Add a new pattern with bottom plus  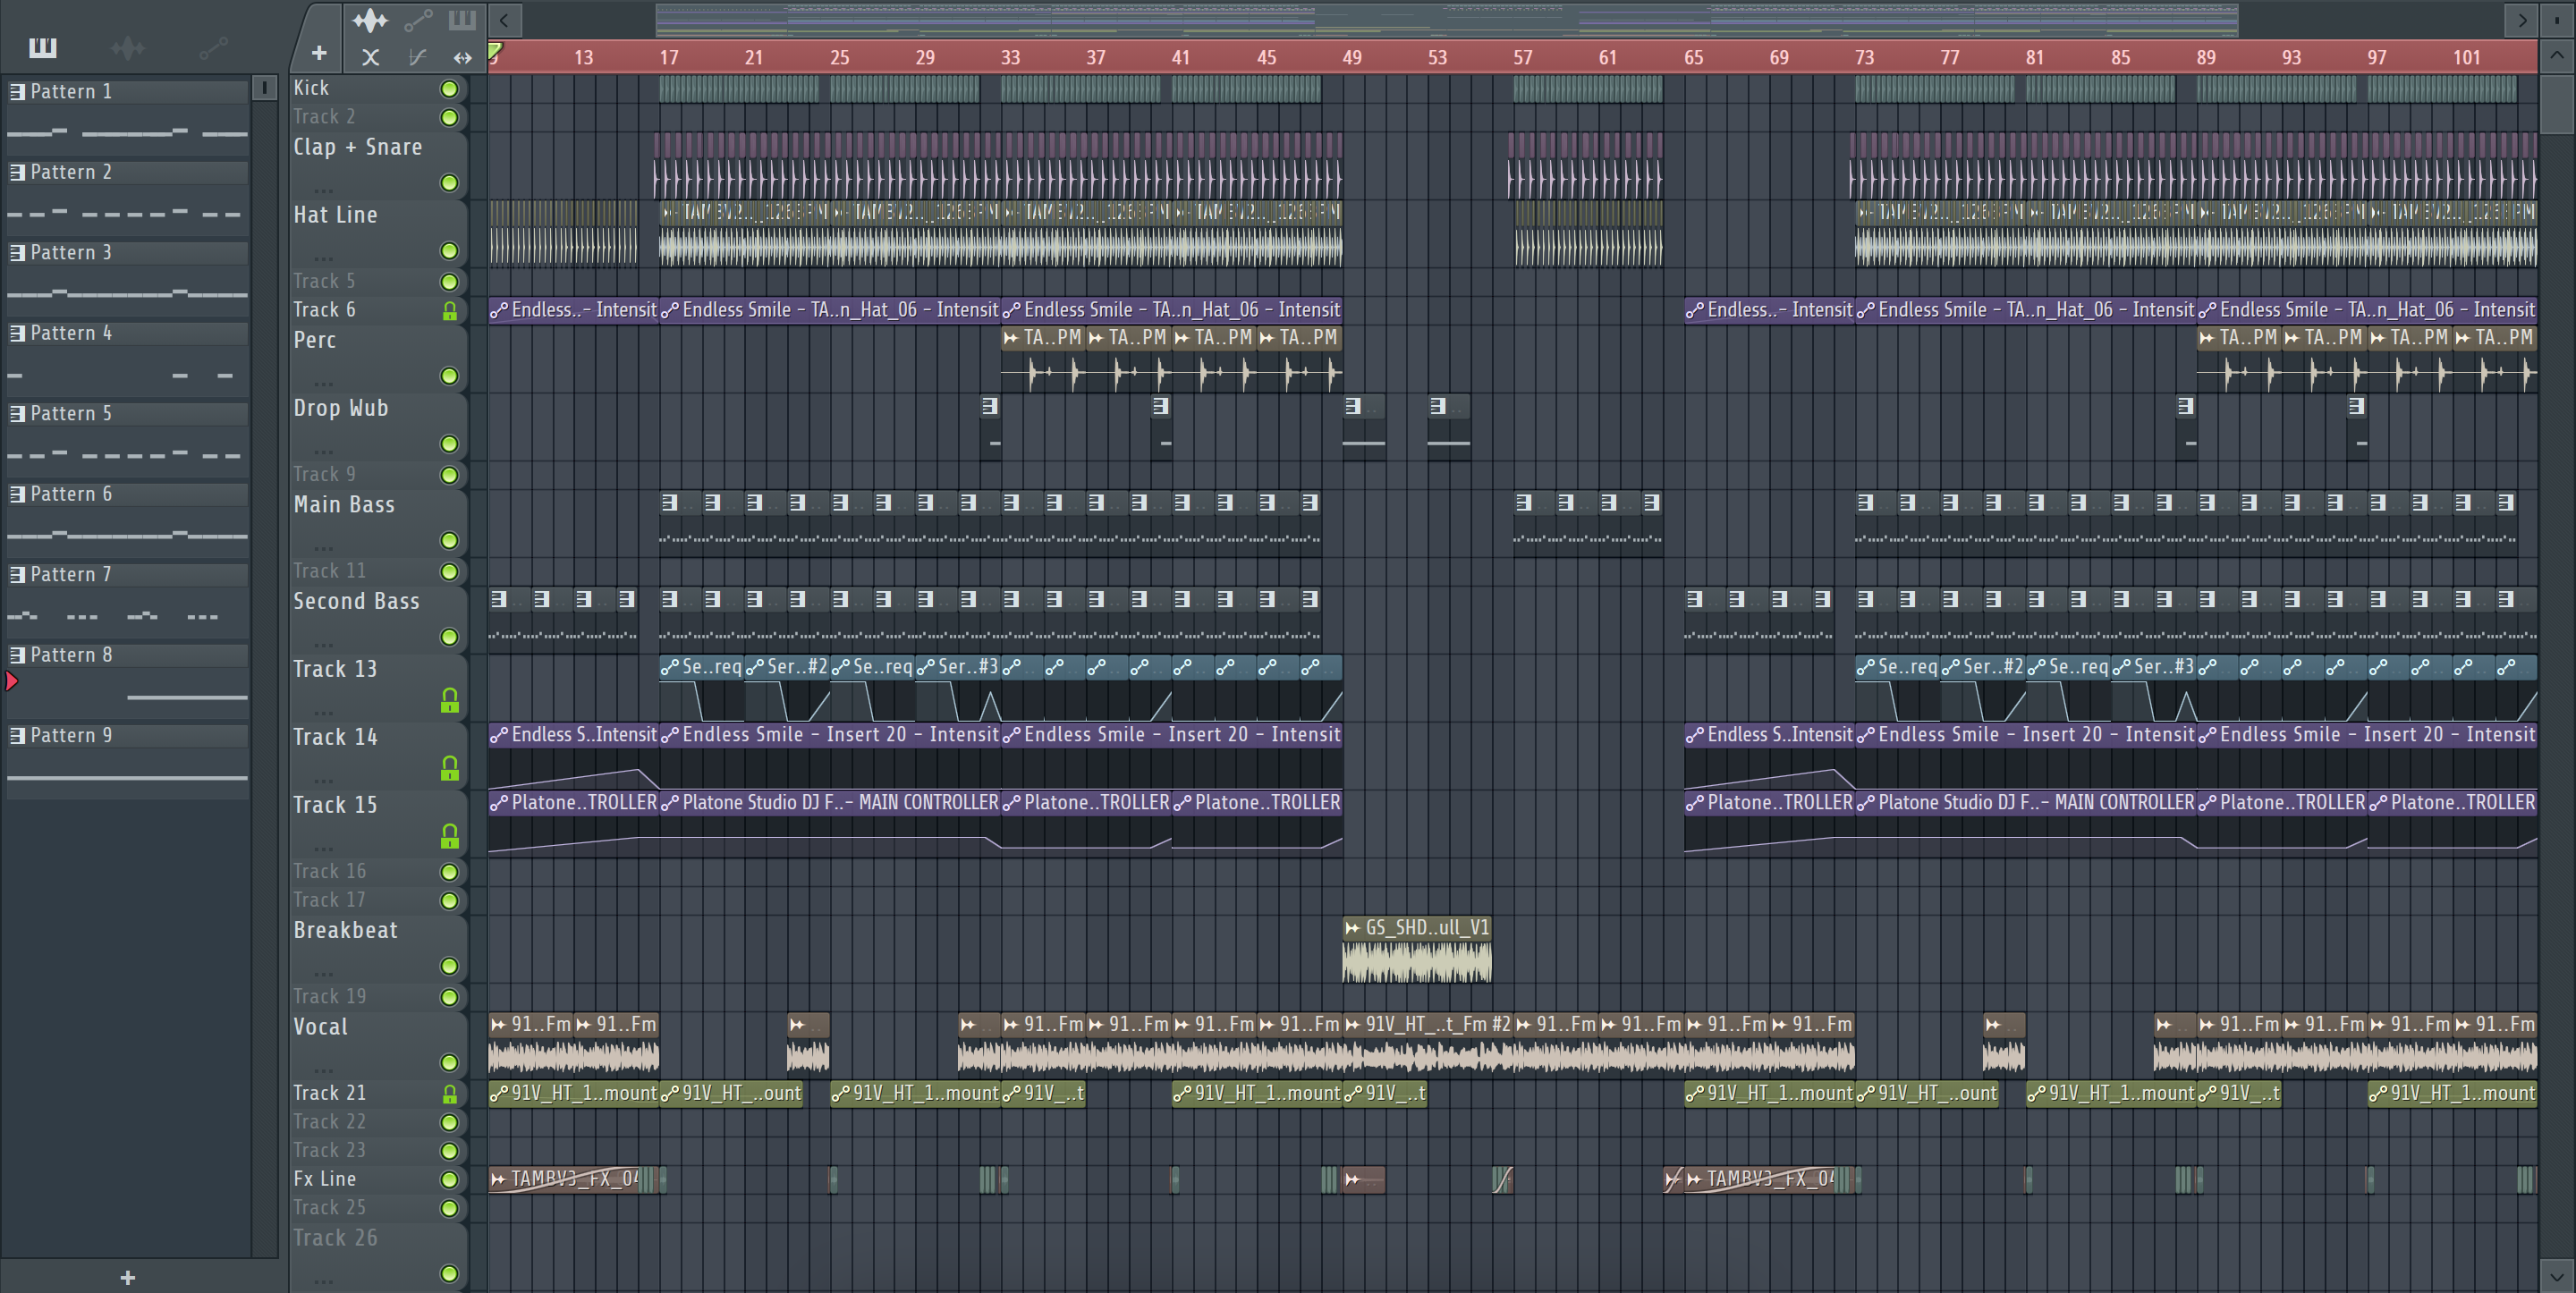click(x=128, y=1277)
